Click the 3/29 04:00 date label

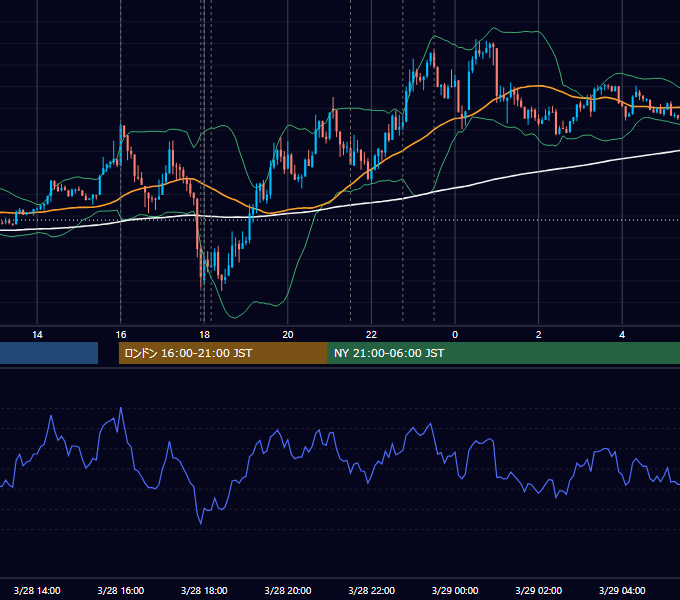(622, 590)
